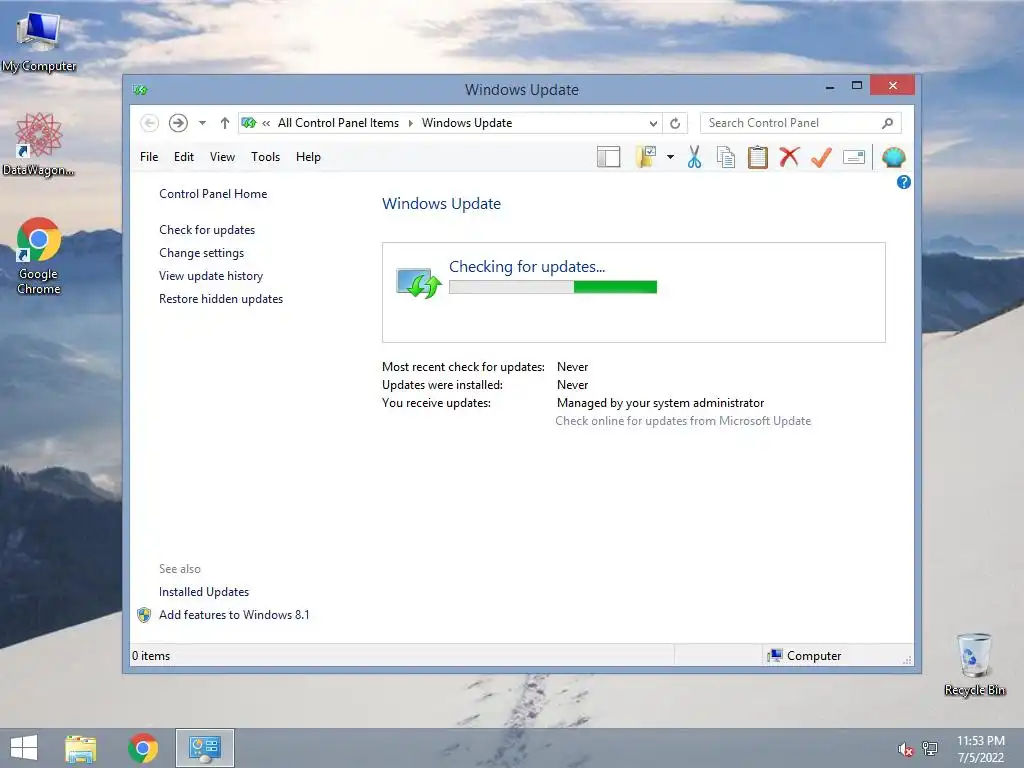This screenshot has height=768, width=1024.
Task: Launch Chrome from the taskbar
Action: pyautogui.click(x=143, y=748)
